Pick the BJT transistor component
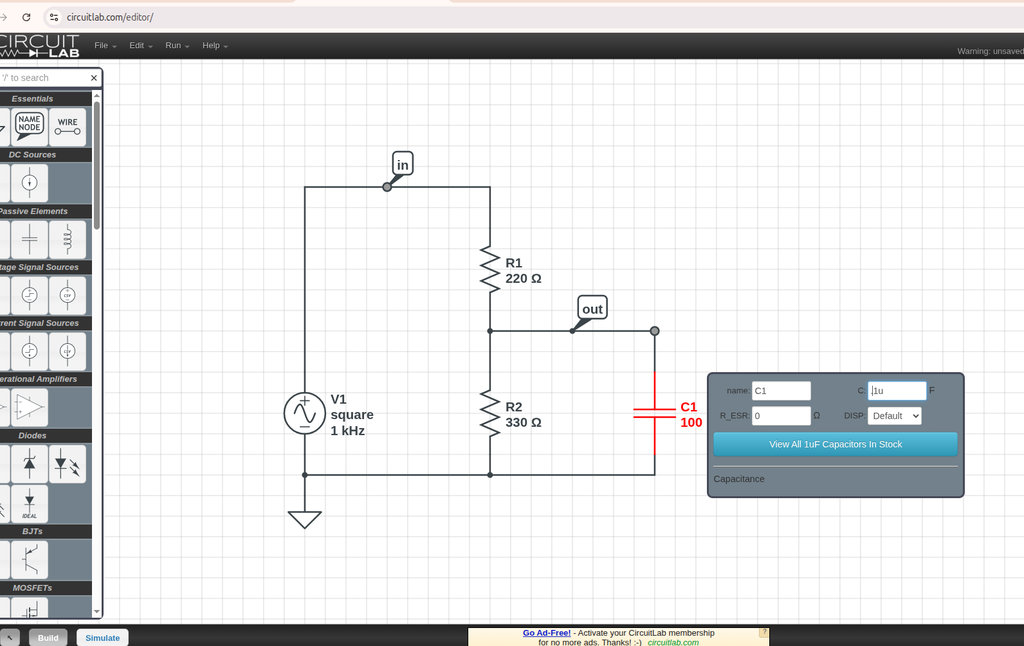 [29, 560]
